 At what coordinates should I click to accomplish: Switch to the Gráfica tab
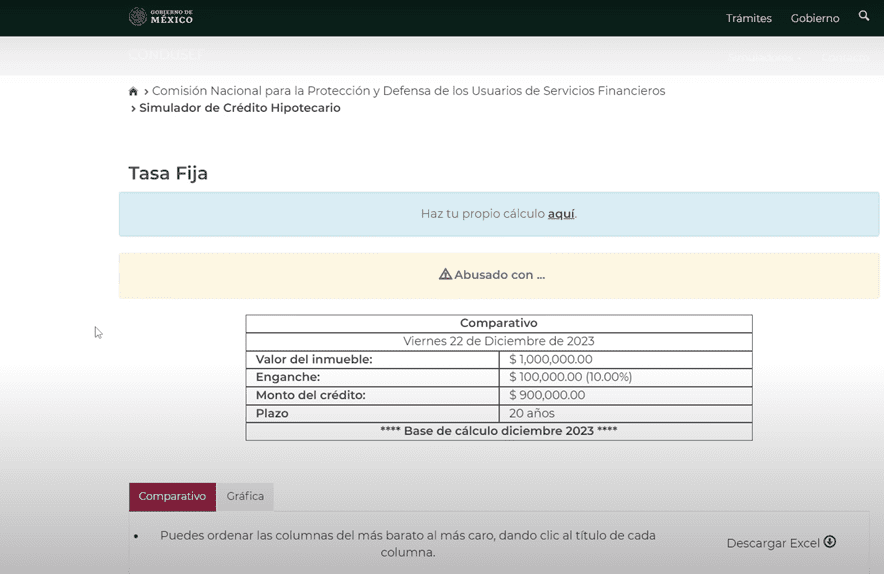point(245,496)
